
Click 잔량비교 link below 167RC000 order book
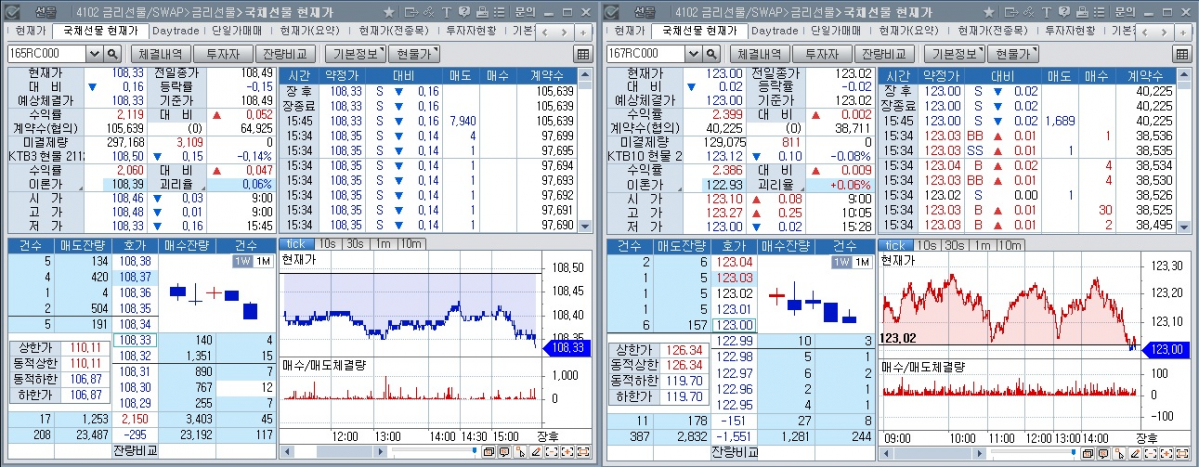pos(733,452)
